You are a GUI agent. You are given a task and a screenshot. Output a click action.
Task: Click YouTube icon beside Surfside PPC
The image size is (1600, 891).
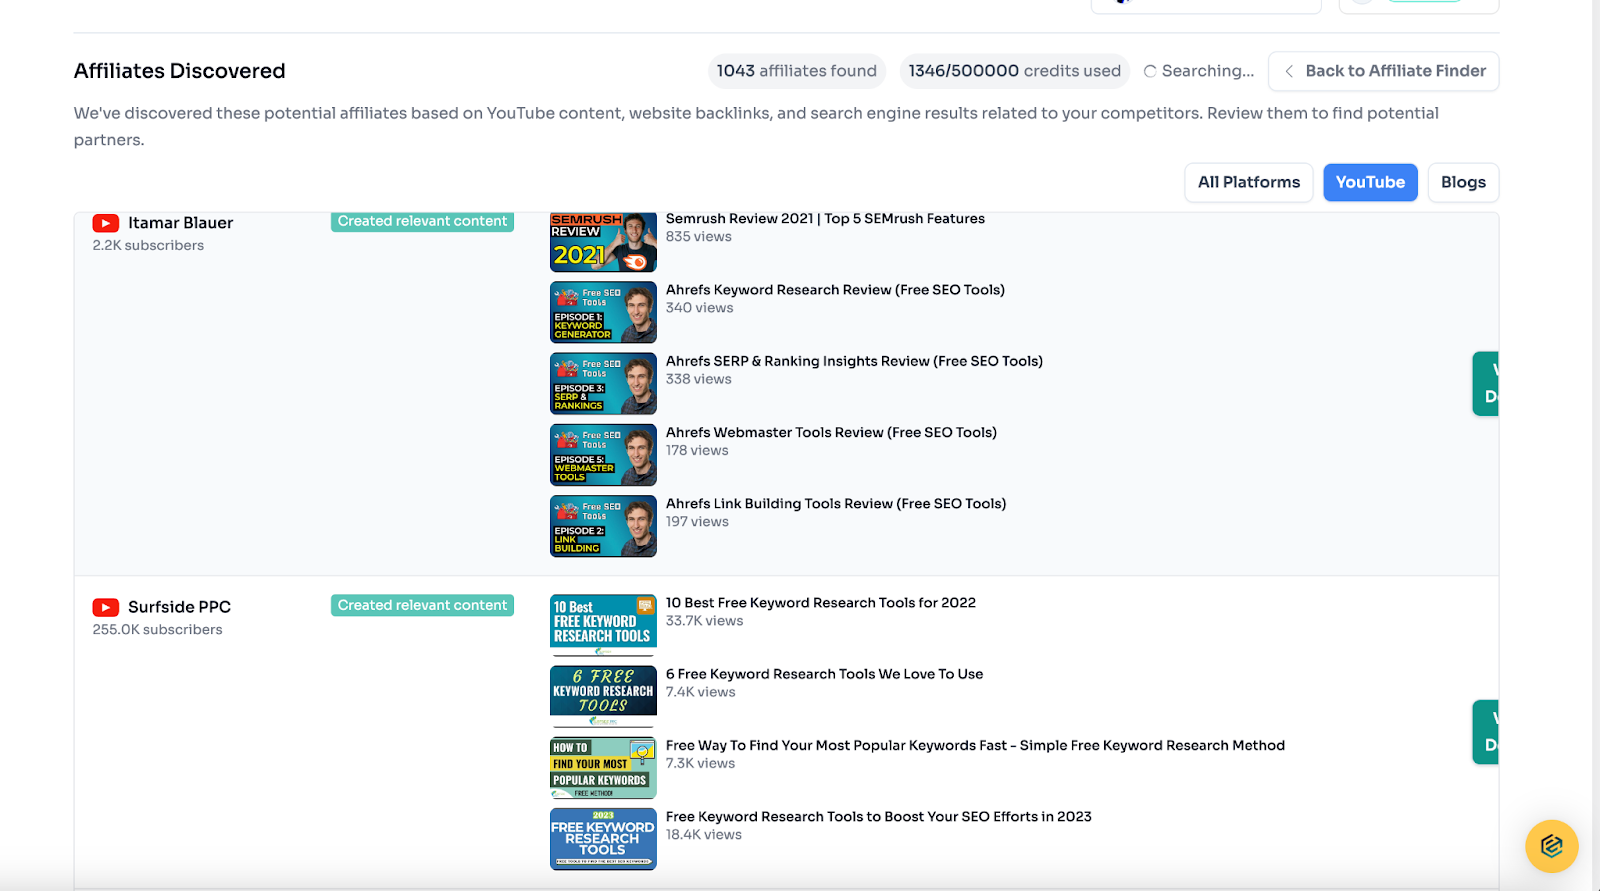(106, 607)
